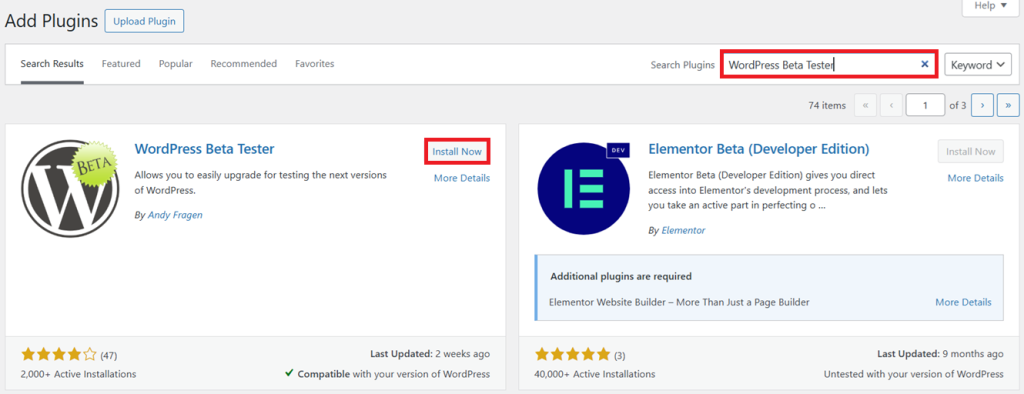Click the green Compatible checkmark icon
The height and width of the screenshot is (394, 1024).
coord(289,374)
